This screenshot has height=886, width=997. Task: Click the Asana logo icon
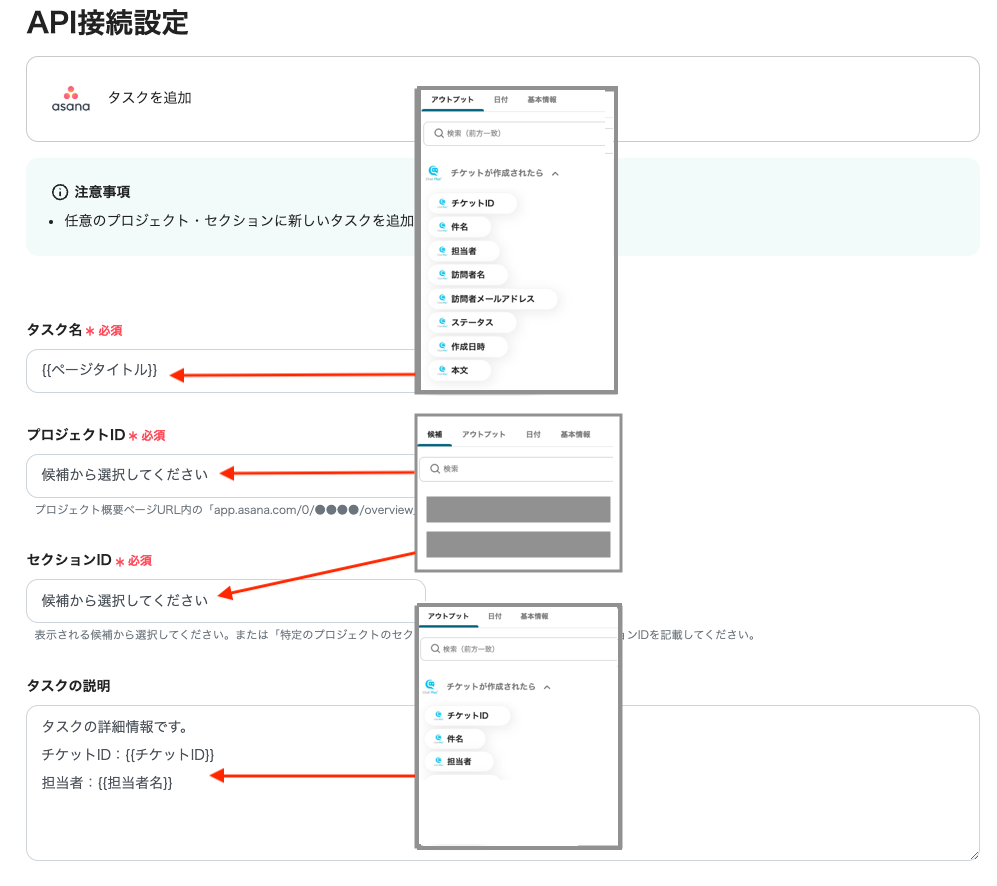(x=71, y=99)
